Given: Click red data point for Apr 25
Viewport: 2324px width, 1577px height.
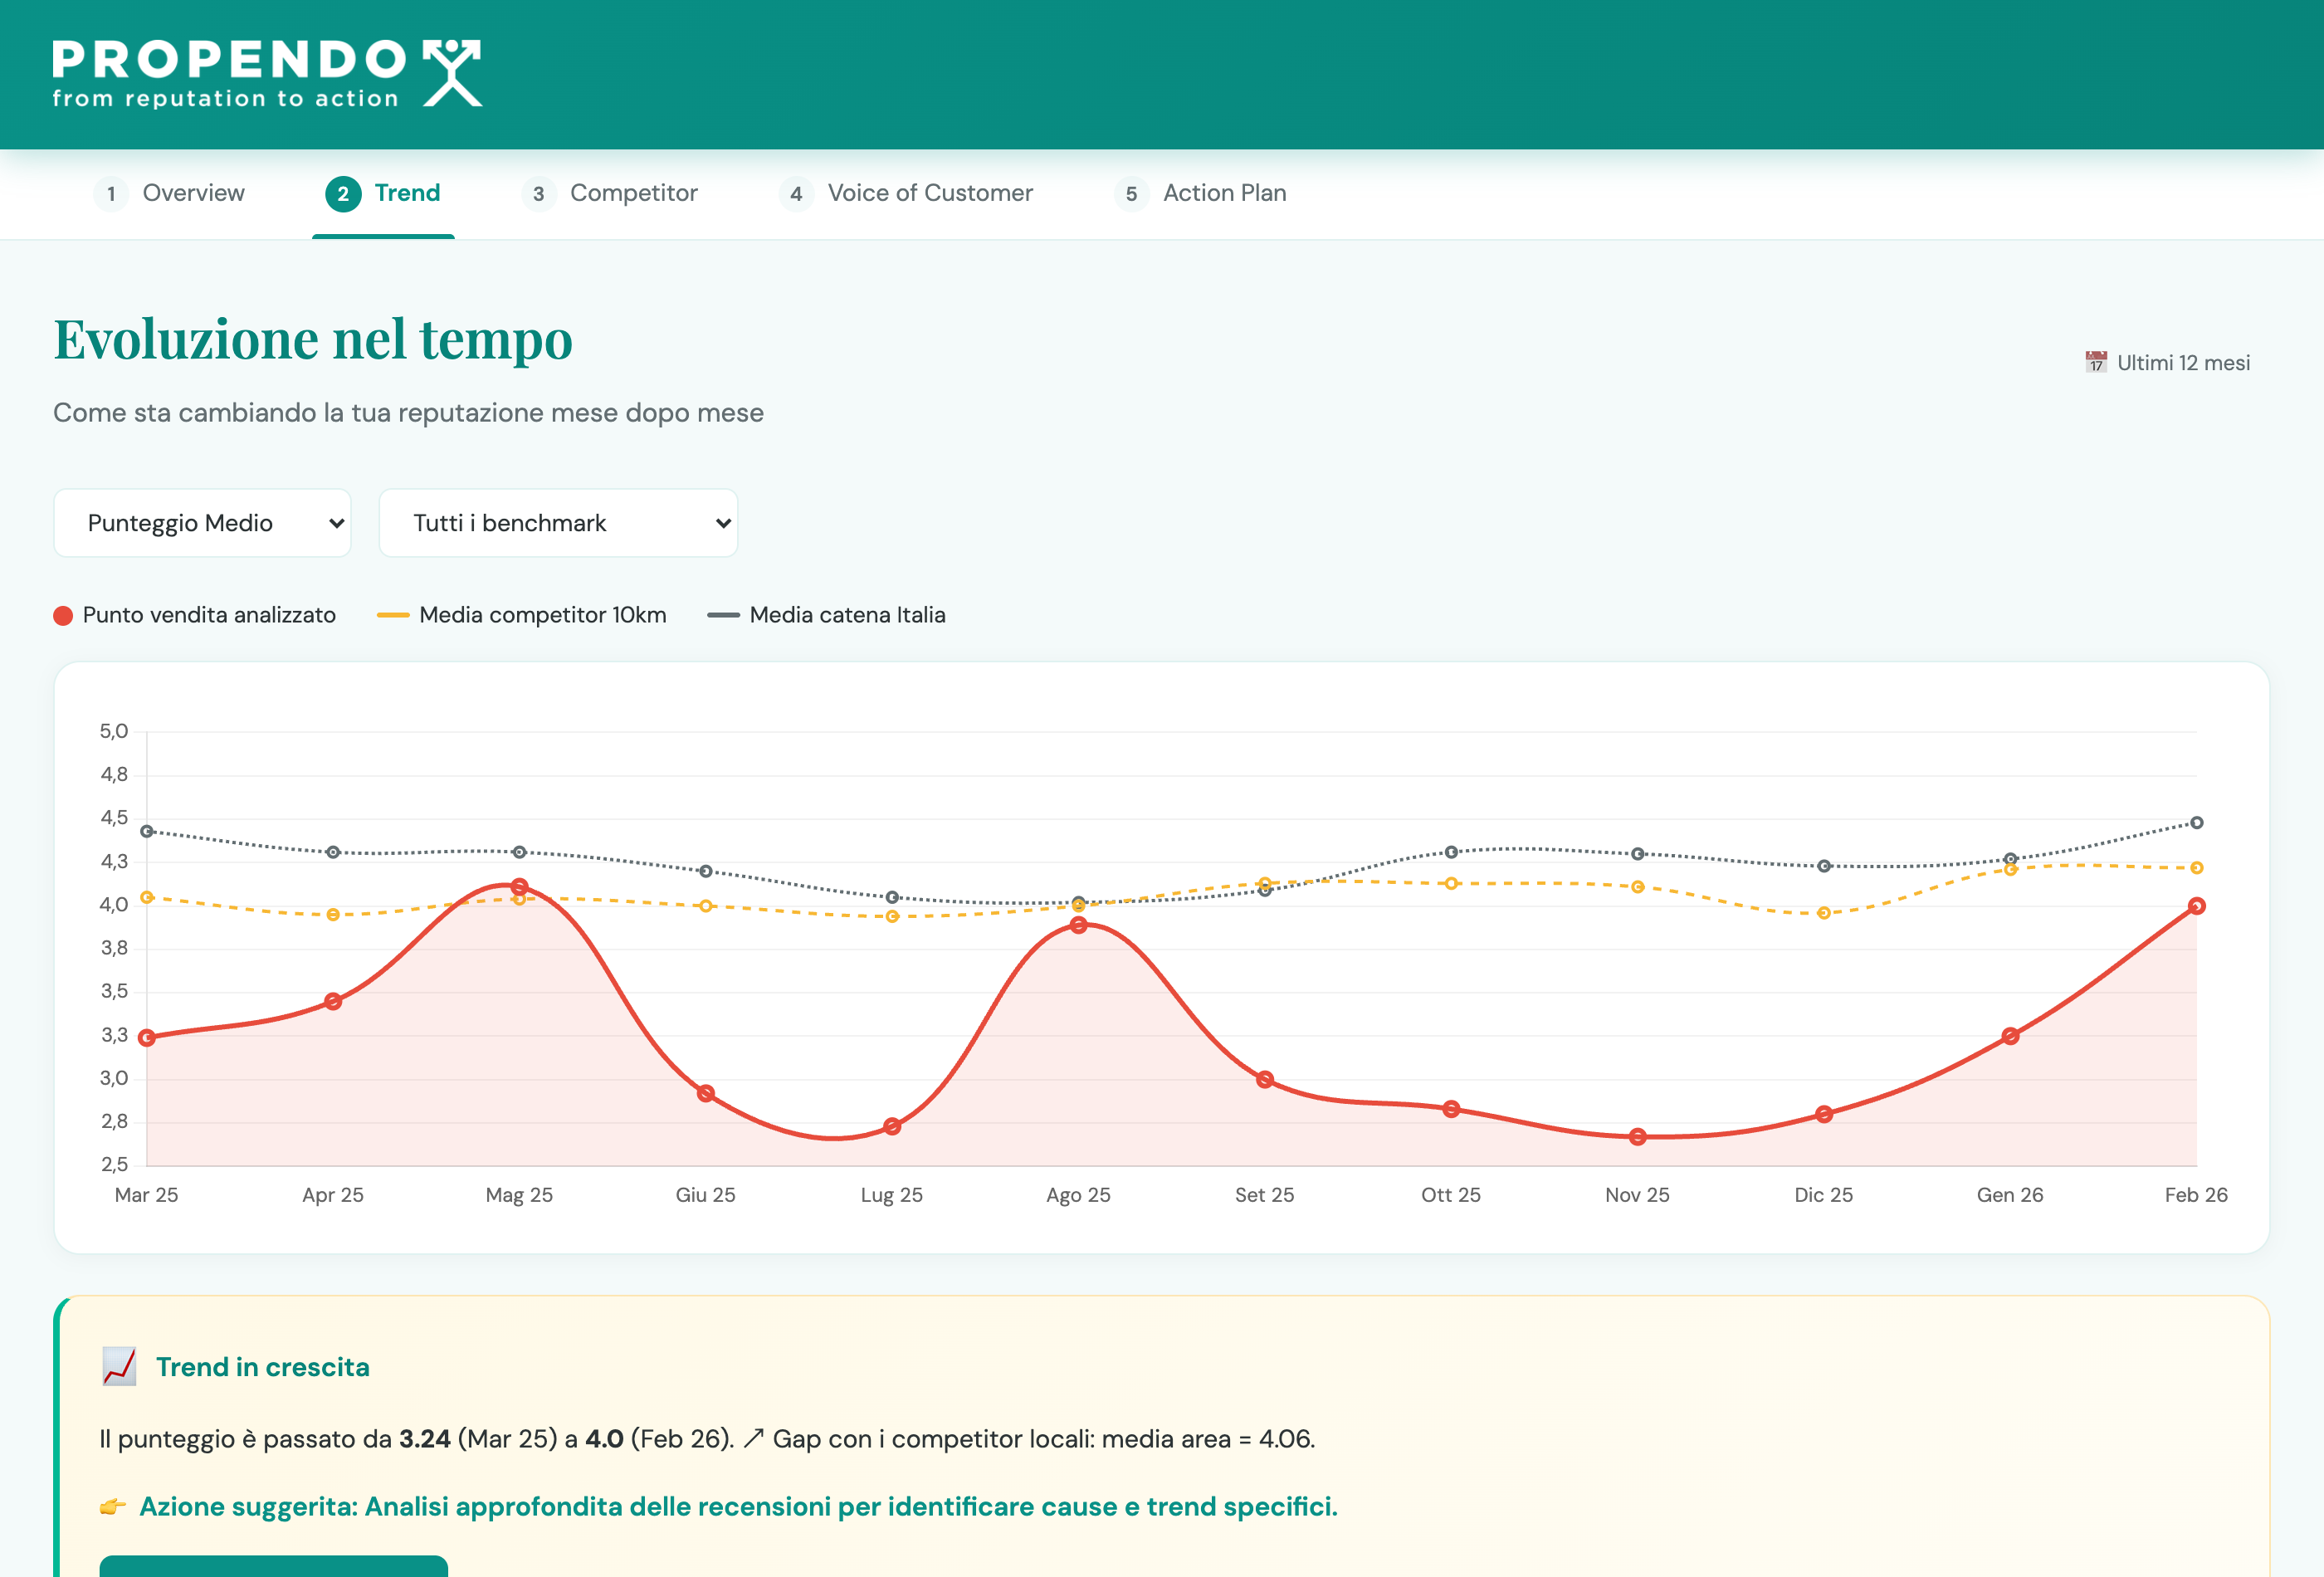Looking at the screenshot, I should (333, 1001).
